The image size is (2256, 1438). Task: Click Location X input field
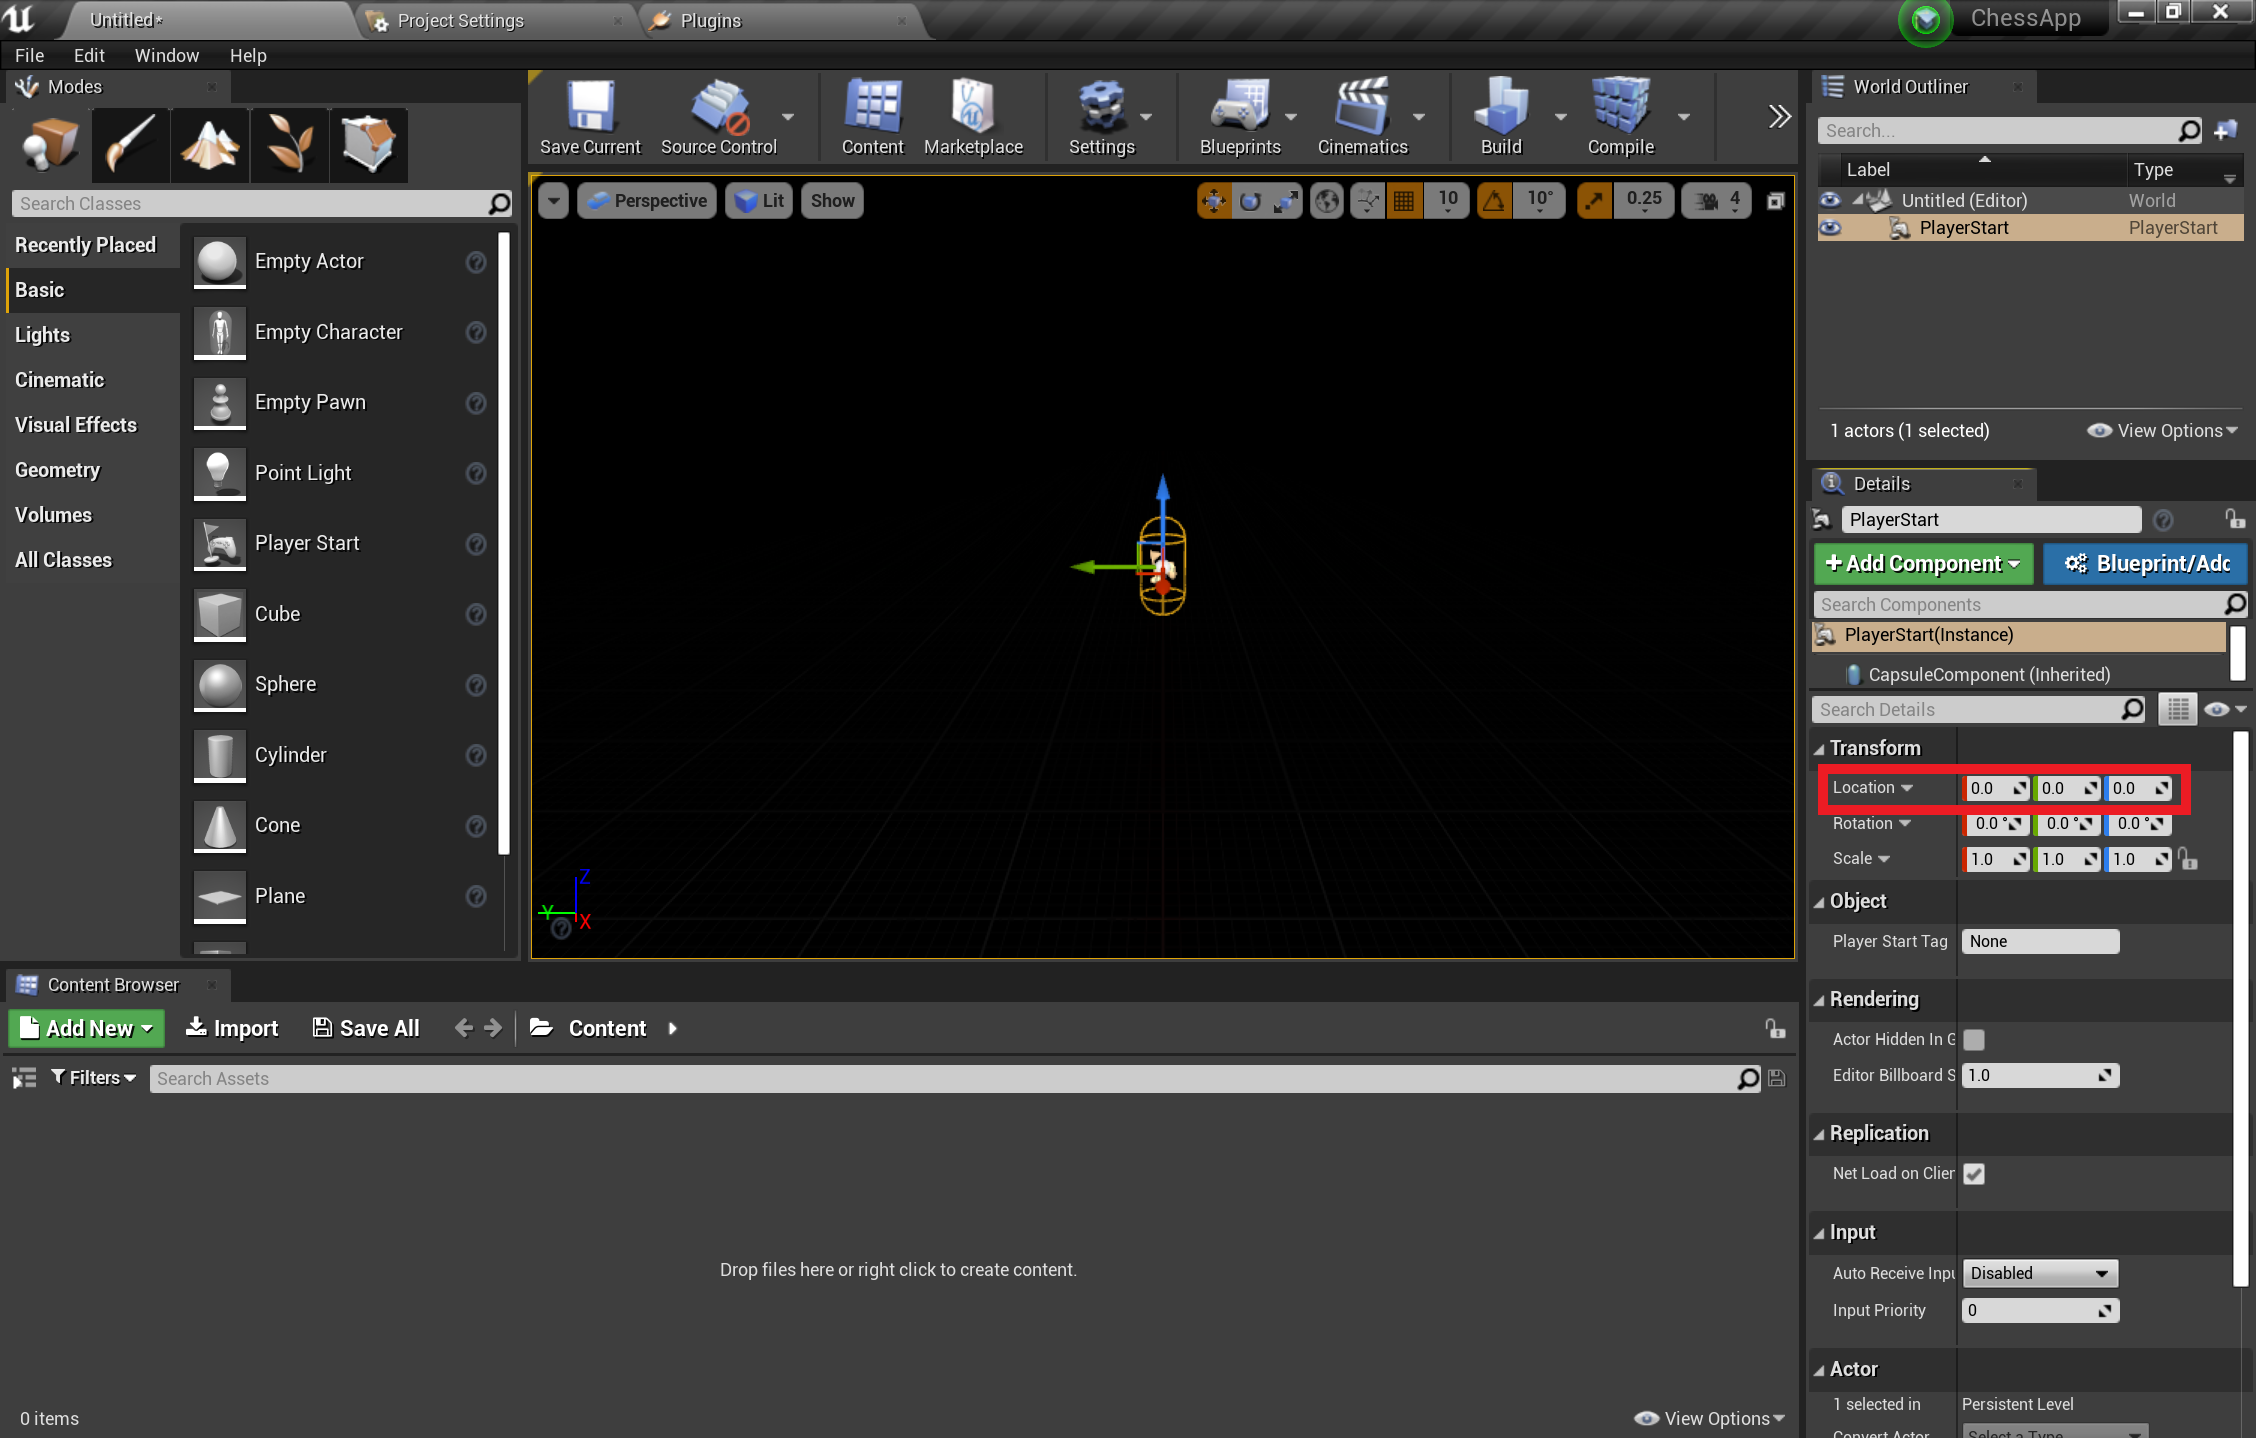click(x=1996, y=787)
